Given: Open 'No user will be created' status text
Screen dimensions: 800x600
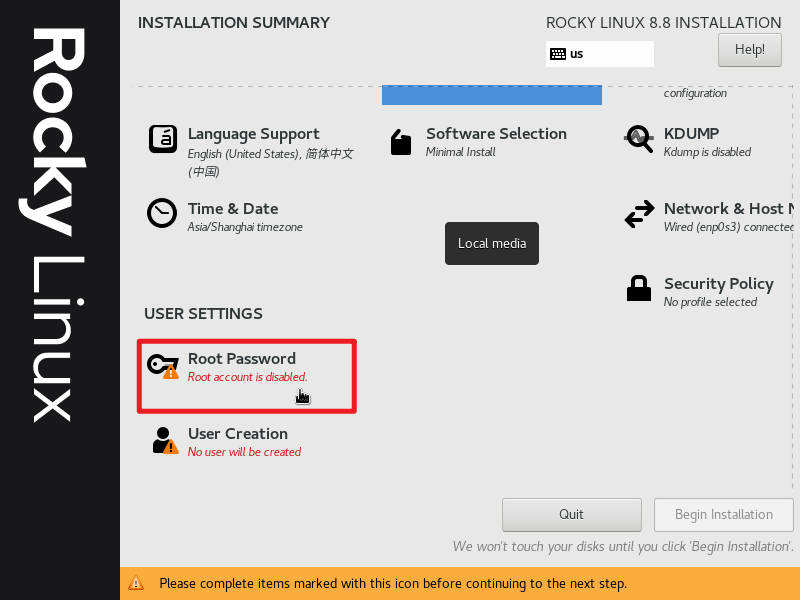Looking at the screenshot, I should 244,452.
